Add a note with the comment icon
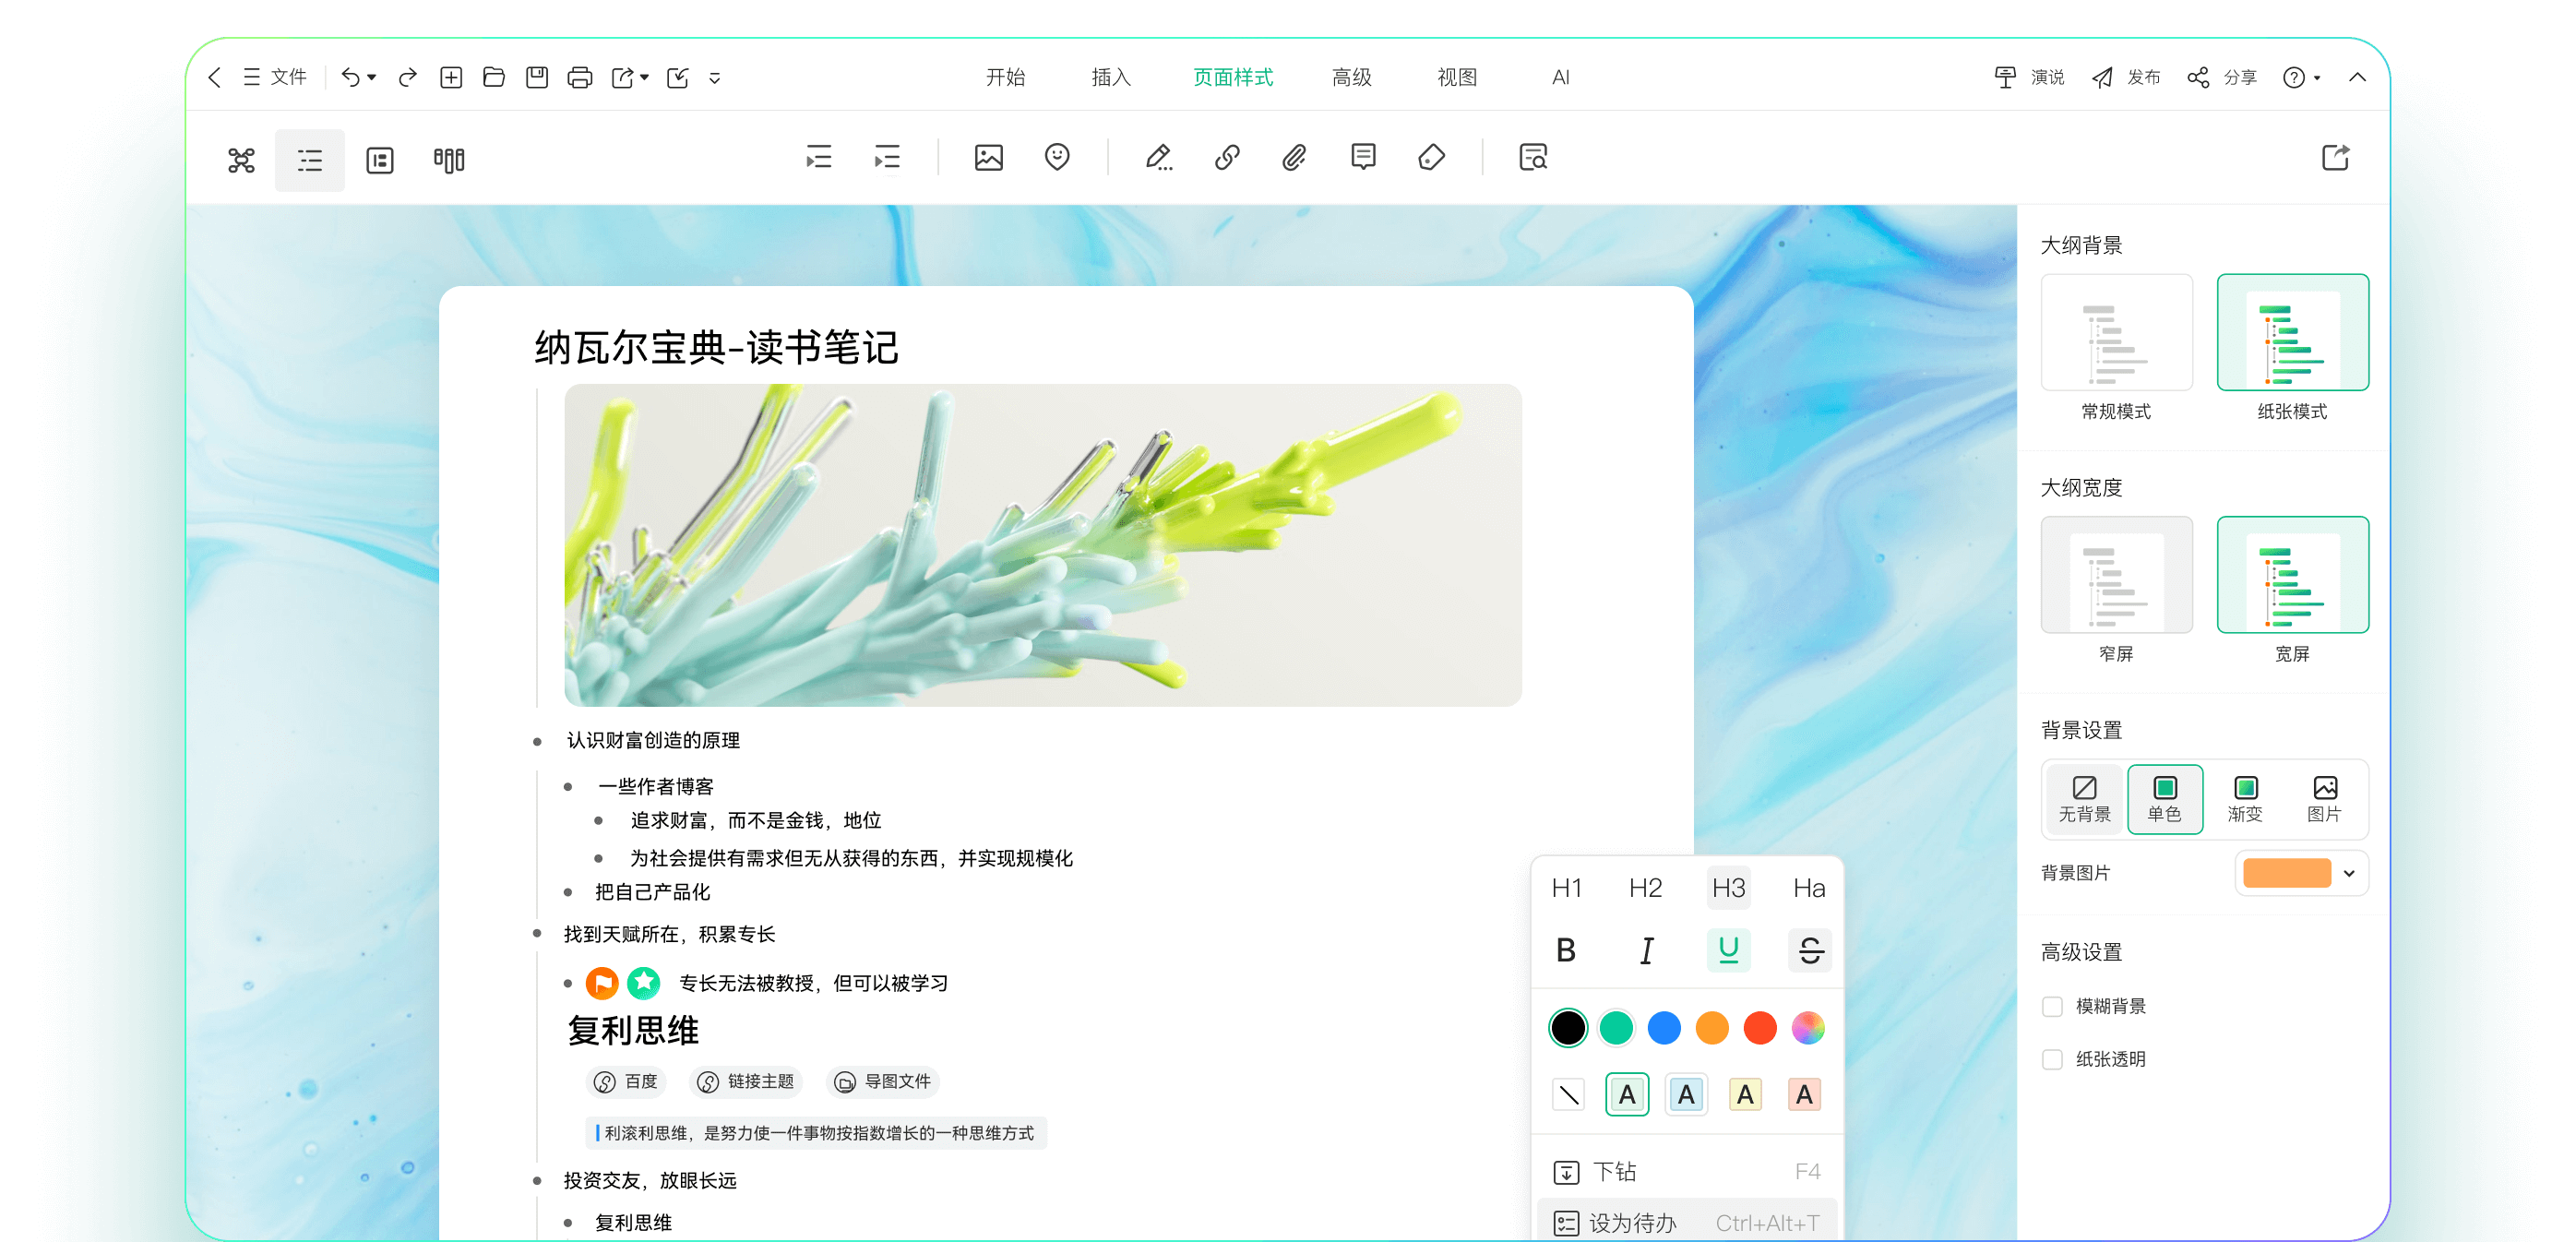The image size is (2576, 1242). pos(1363,157)
